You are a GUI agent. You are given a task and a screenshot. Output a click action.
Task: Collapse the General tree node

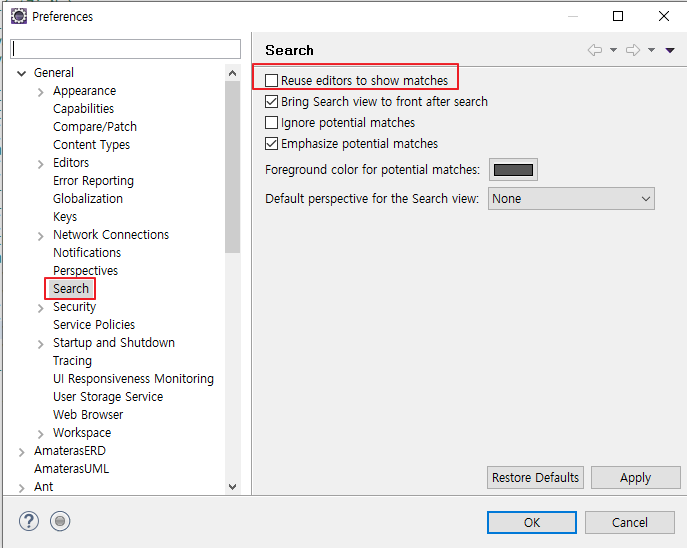point(21,73)
